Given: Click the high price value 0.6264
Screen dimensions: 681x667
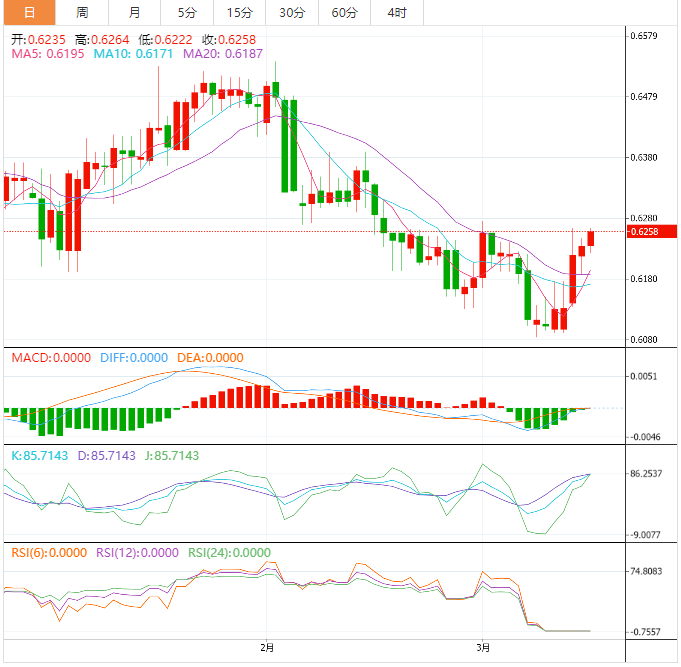Looking at the screenshot, I should coord(110,40).
